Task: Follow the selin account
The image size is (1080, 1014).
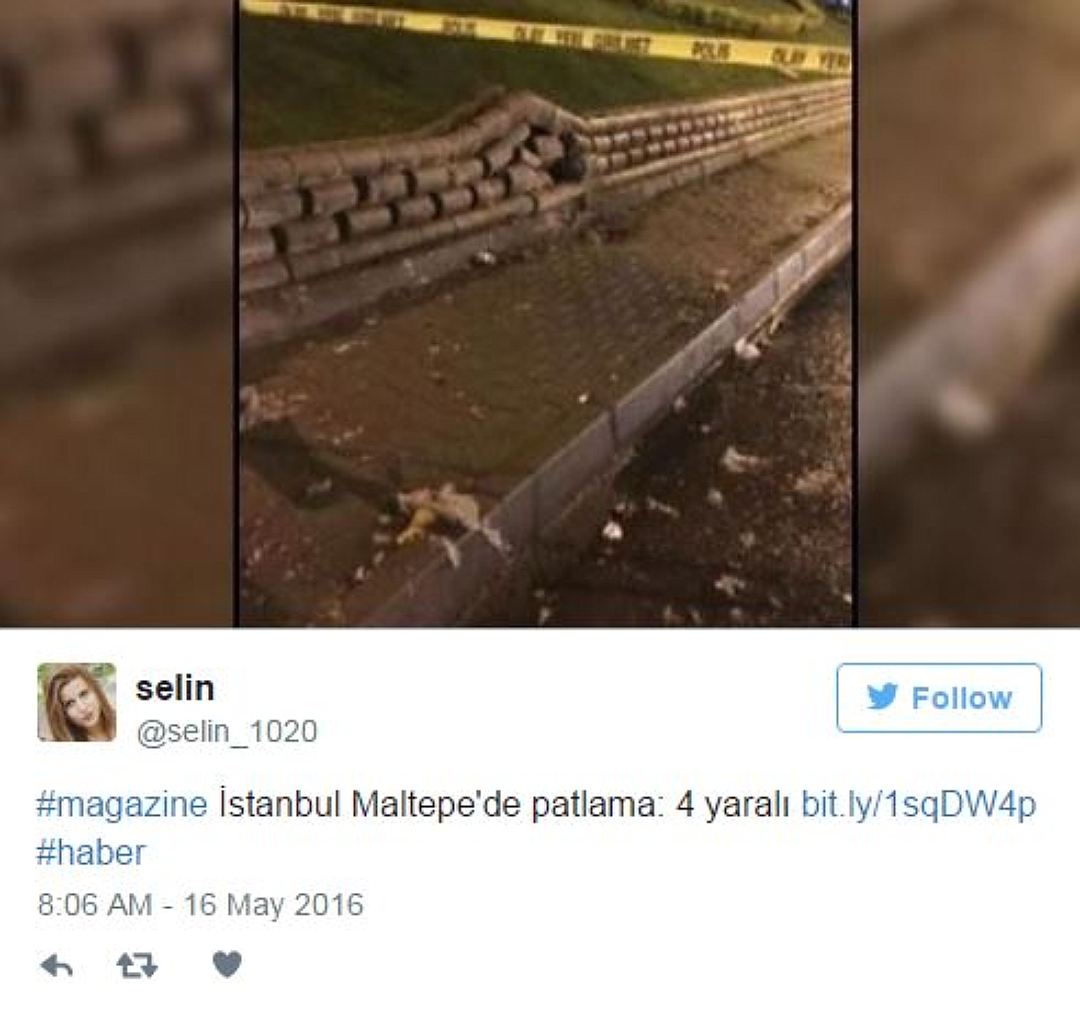Action: (x=939, y=698)
